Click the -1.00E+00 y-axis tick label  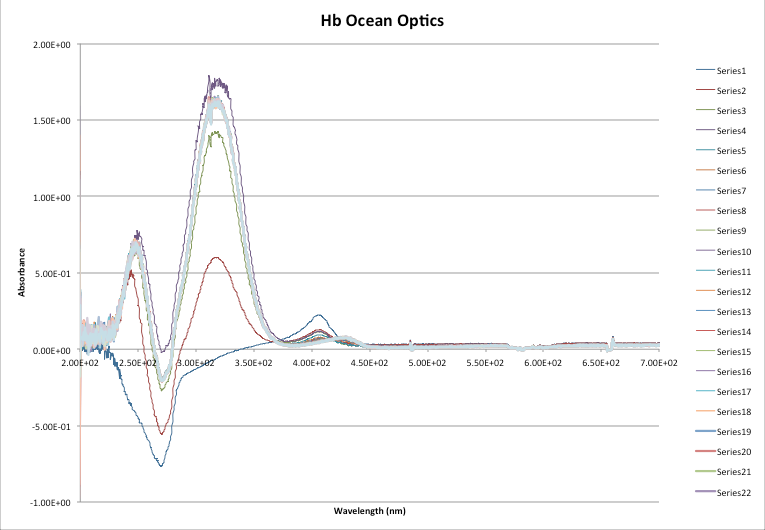click(x=51, y=503)
